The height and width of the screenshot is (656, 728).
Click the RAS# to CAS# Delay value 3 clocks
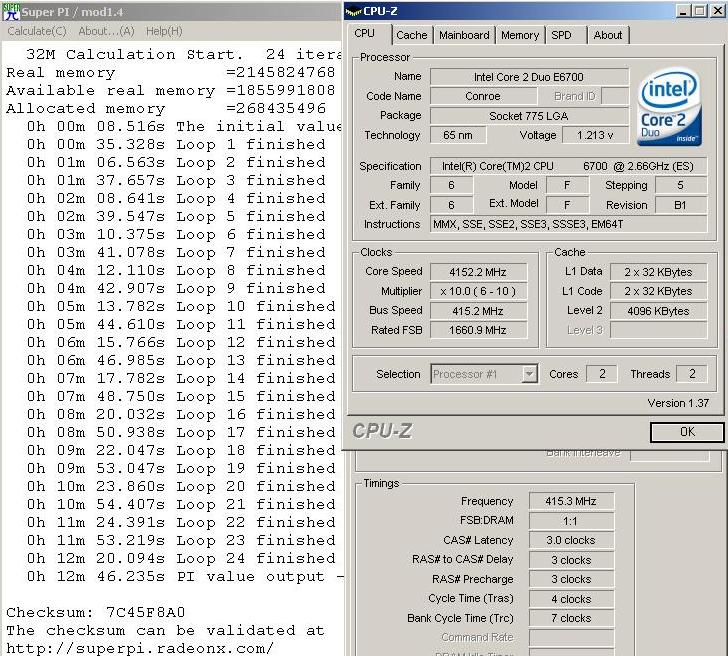[571, 560]
